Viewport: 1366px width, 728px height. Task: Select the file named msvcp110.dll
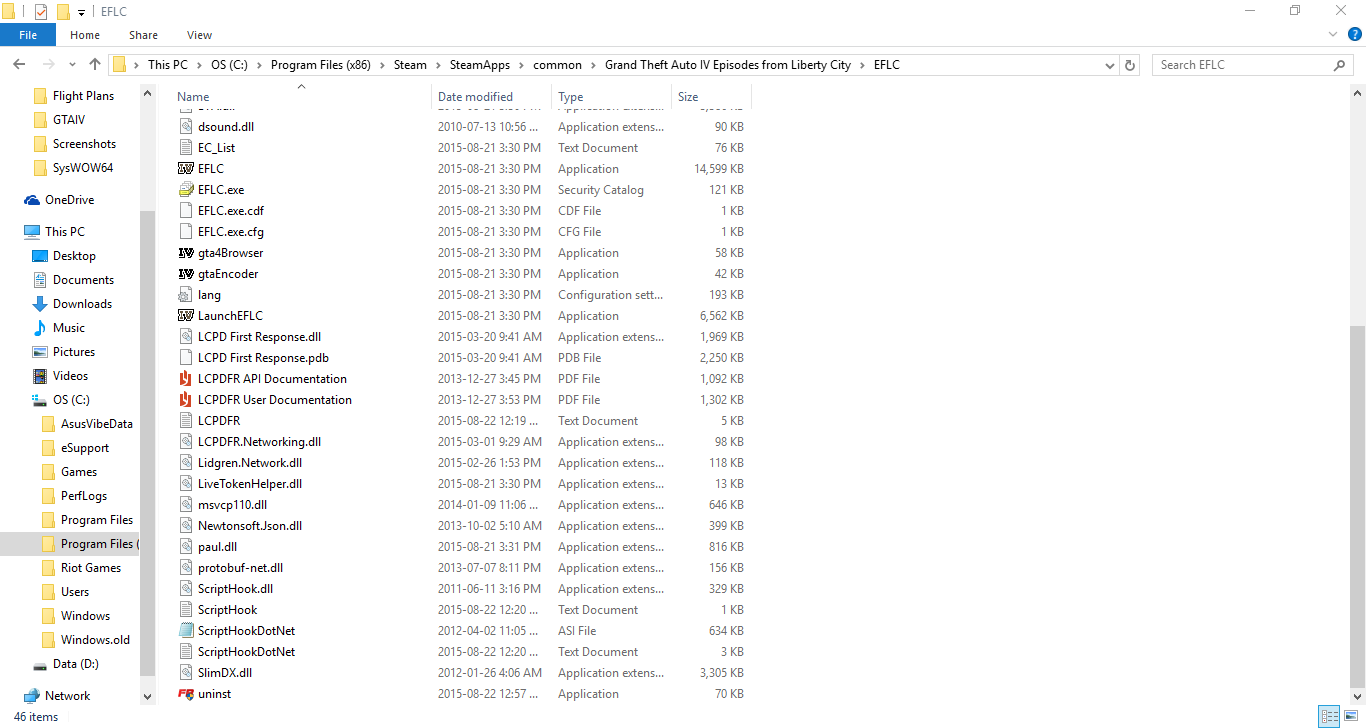[x=232, y=505]
